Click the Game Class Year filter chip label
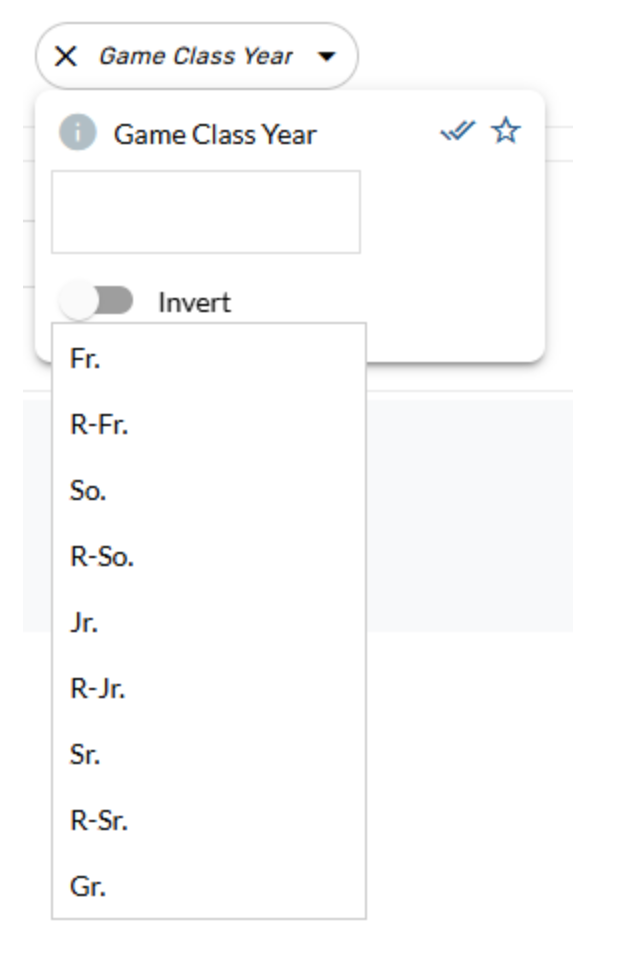This screenshot has width=619, height=966. click(196, 56)
